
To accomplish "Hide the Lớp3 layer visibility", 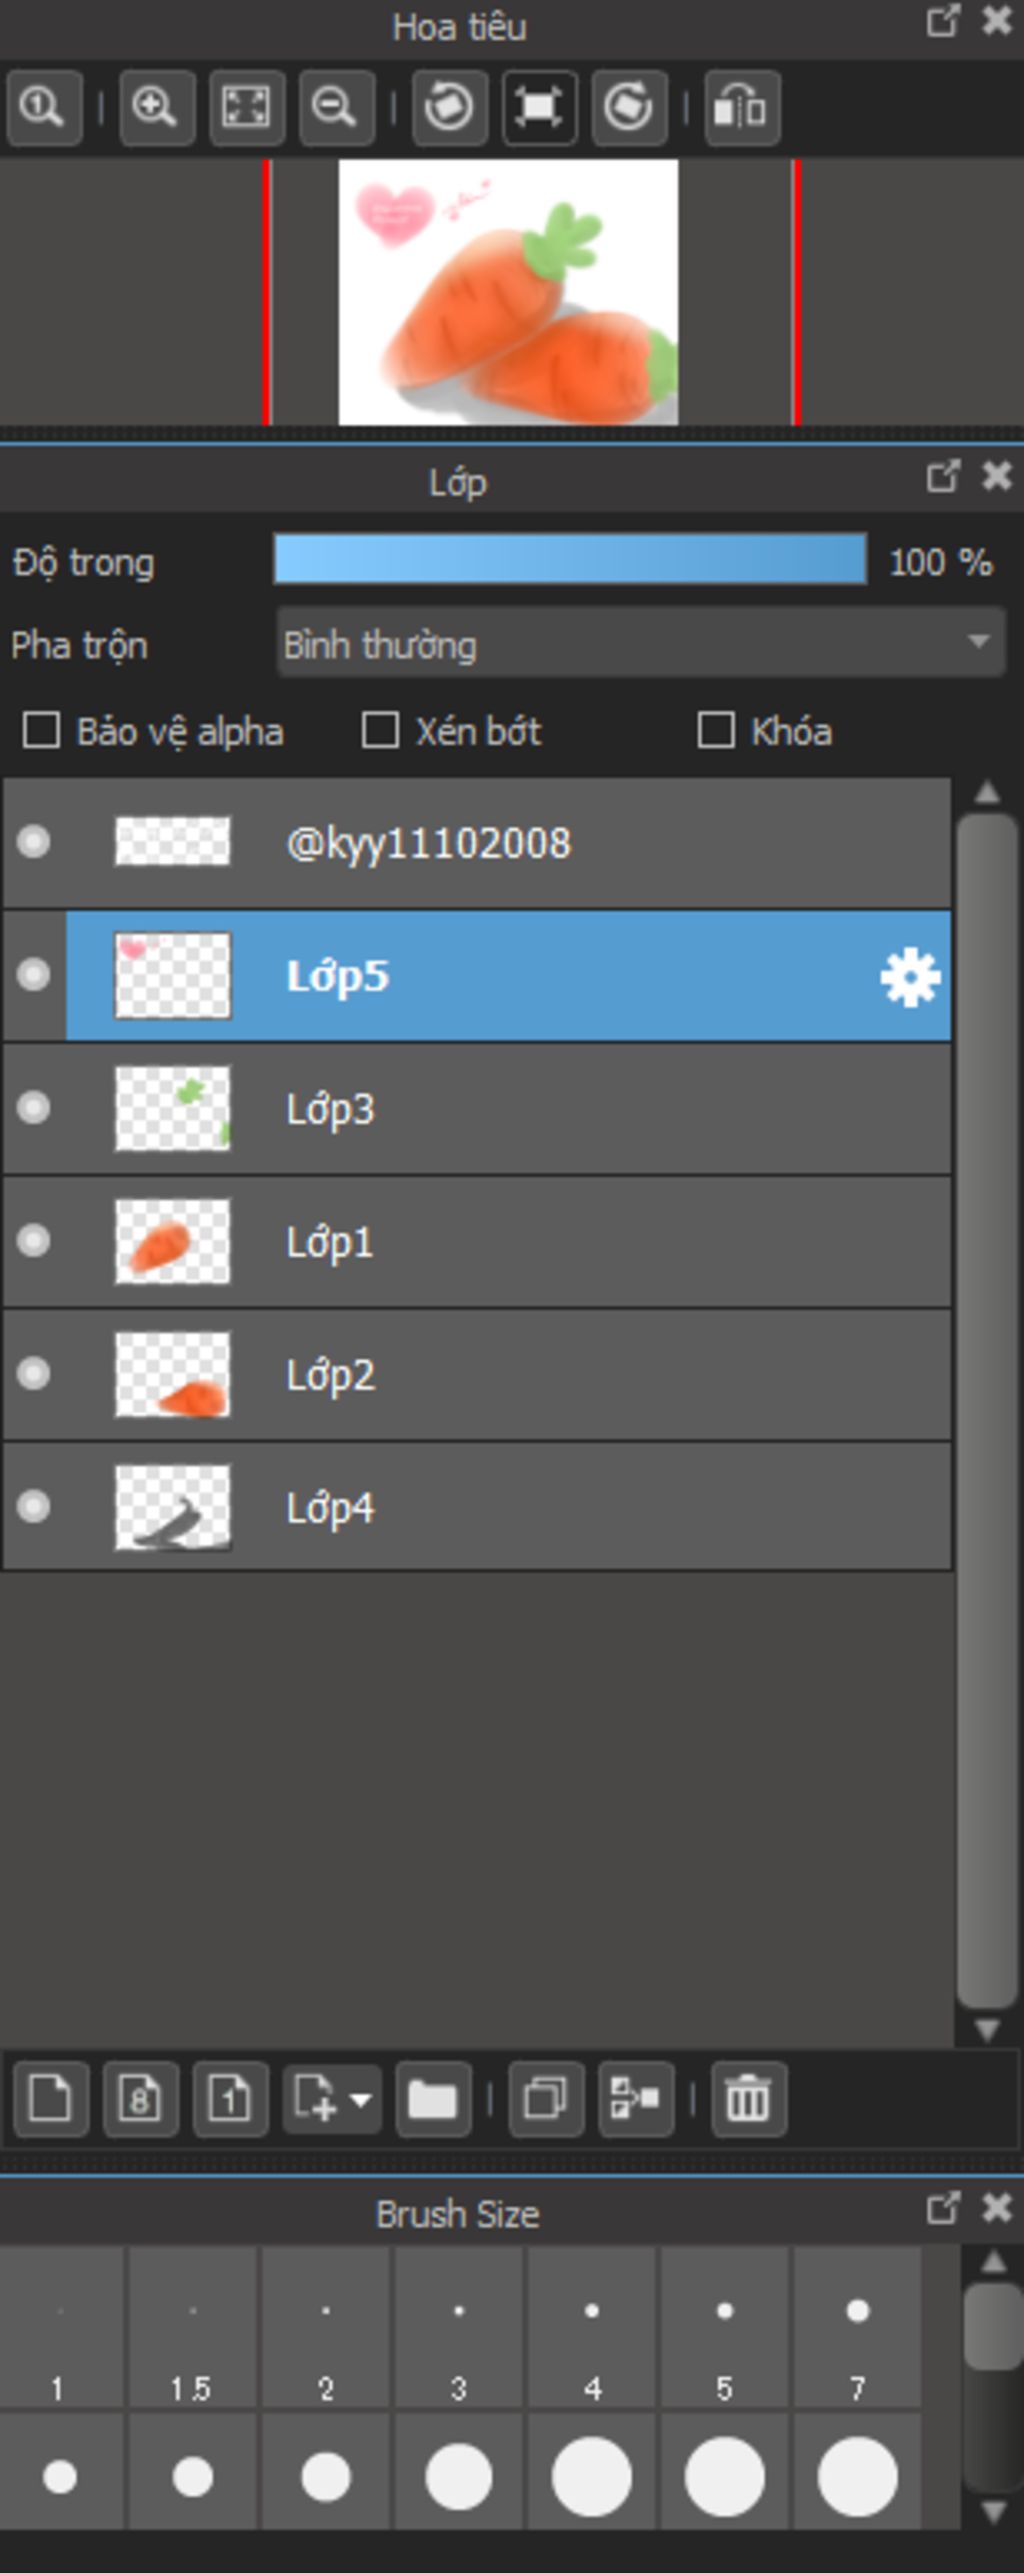I will (34, 1108).
